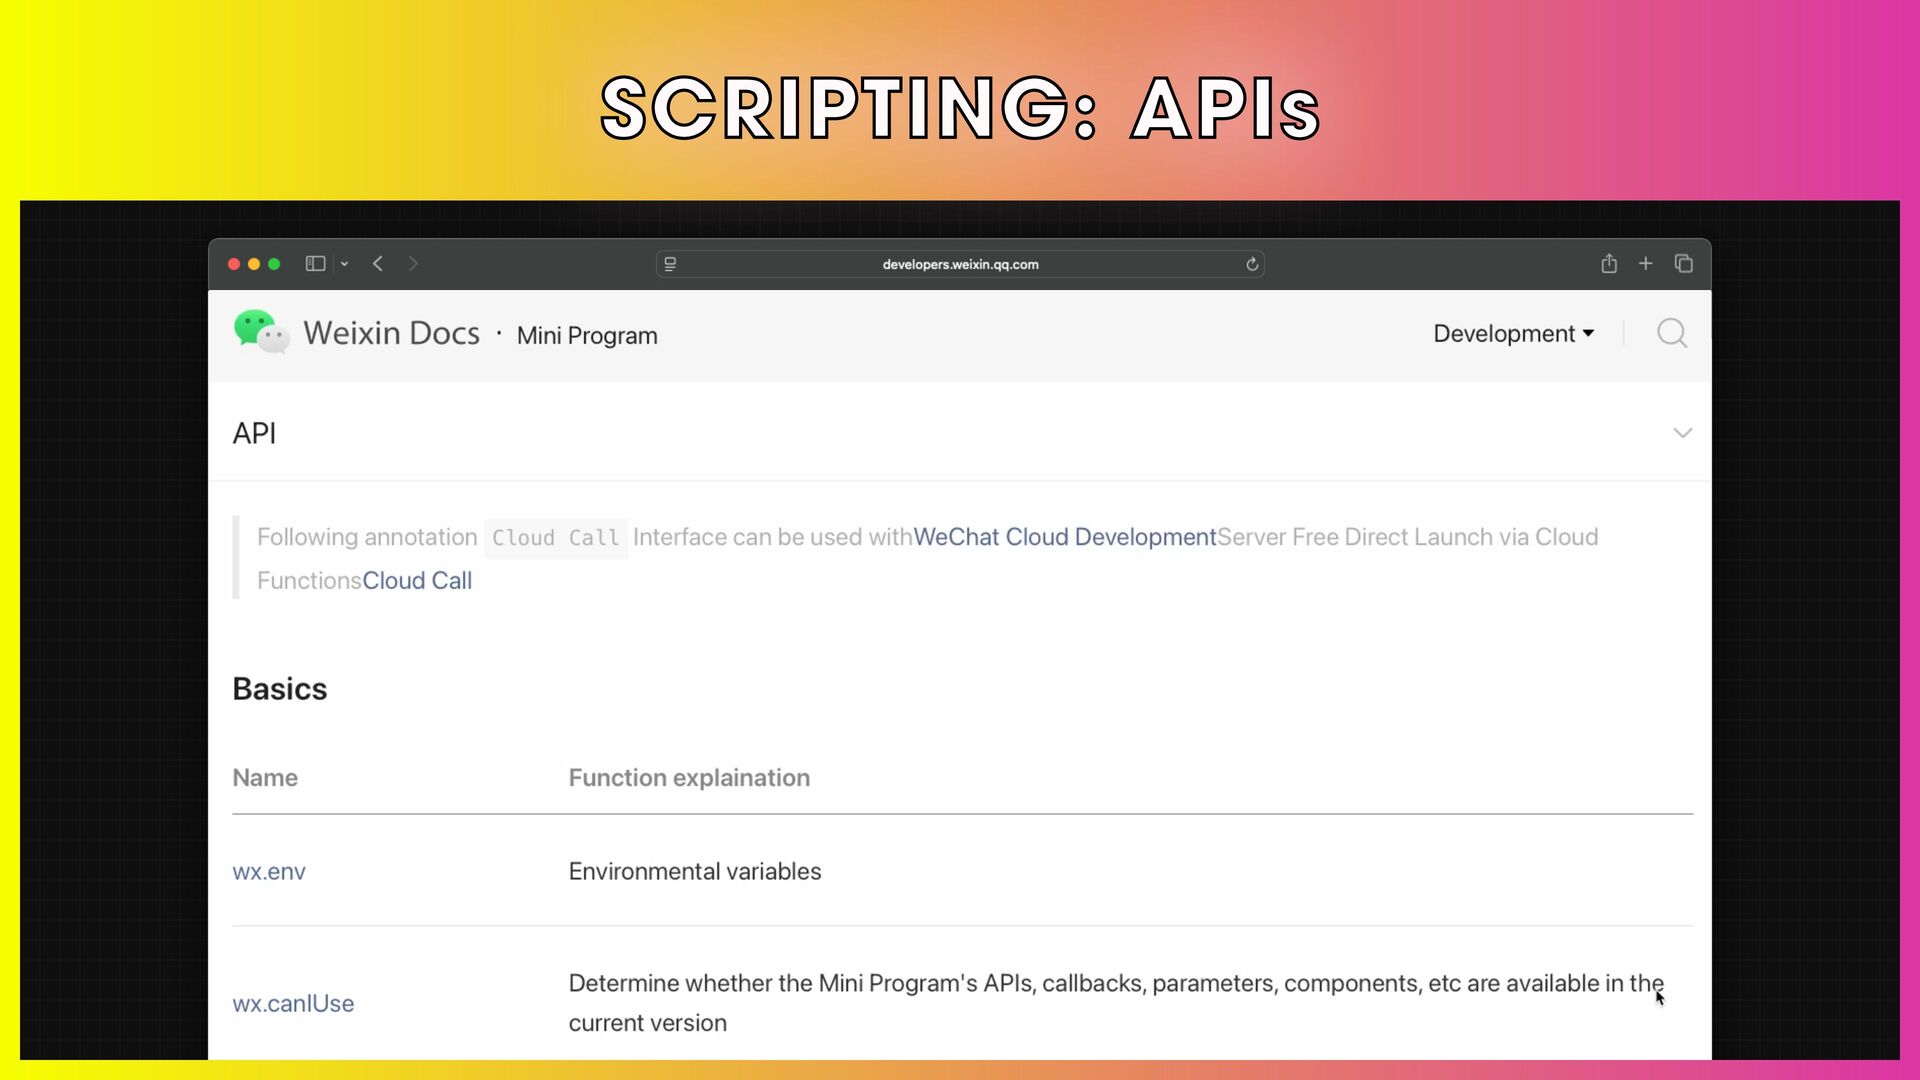Open the wx.canIUse API link
Screen dimensions: 1920x1080
(x=293, y=1003)
